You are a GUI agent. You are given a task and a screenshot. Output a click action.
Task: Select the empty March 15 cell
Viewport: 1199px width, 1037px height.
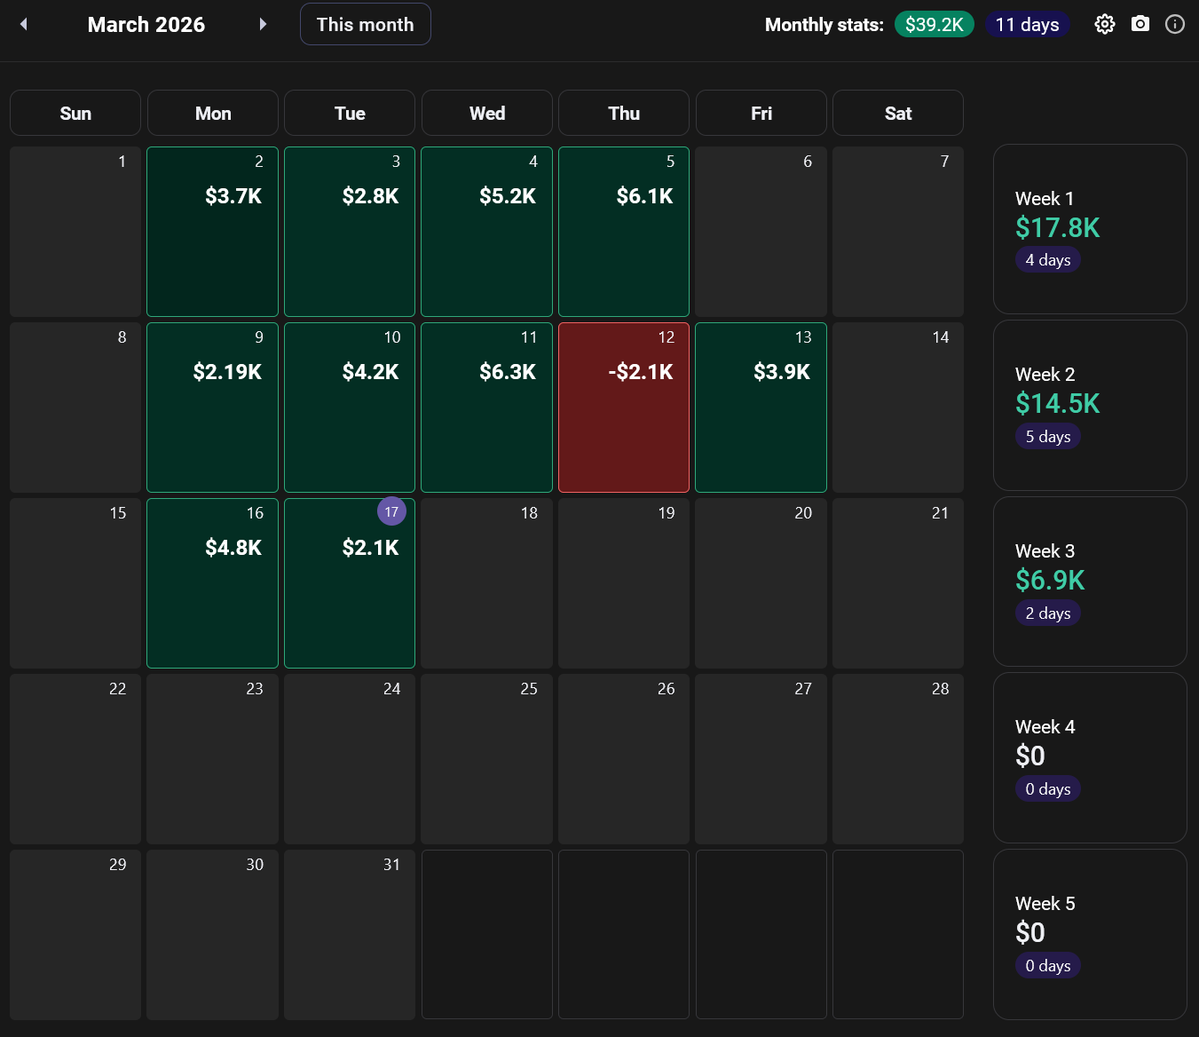[75, 584]
